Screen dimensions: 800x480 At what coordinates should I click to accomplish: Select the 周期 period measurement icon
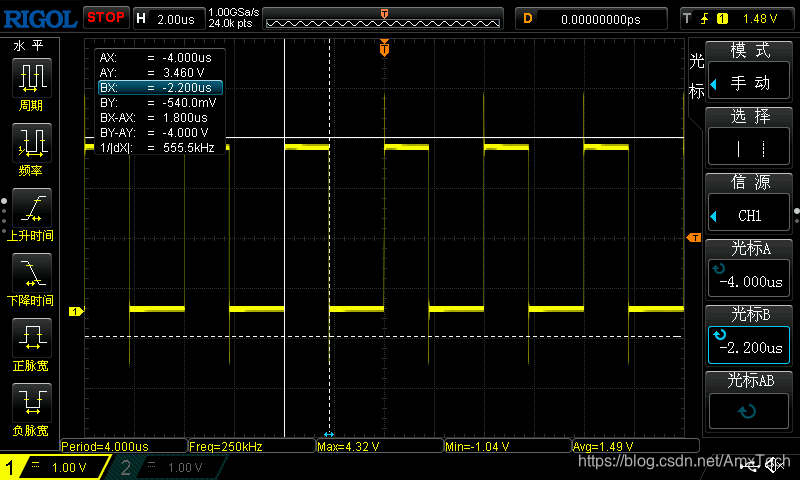(x=32, y=78)
